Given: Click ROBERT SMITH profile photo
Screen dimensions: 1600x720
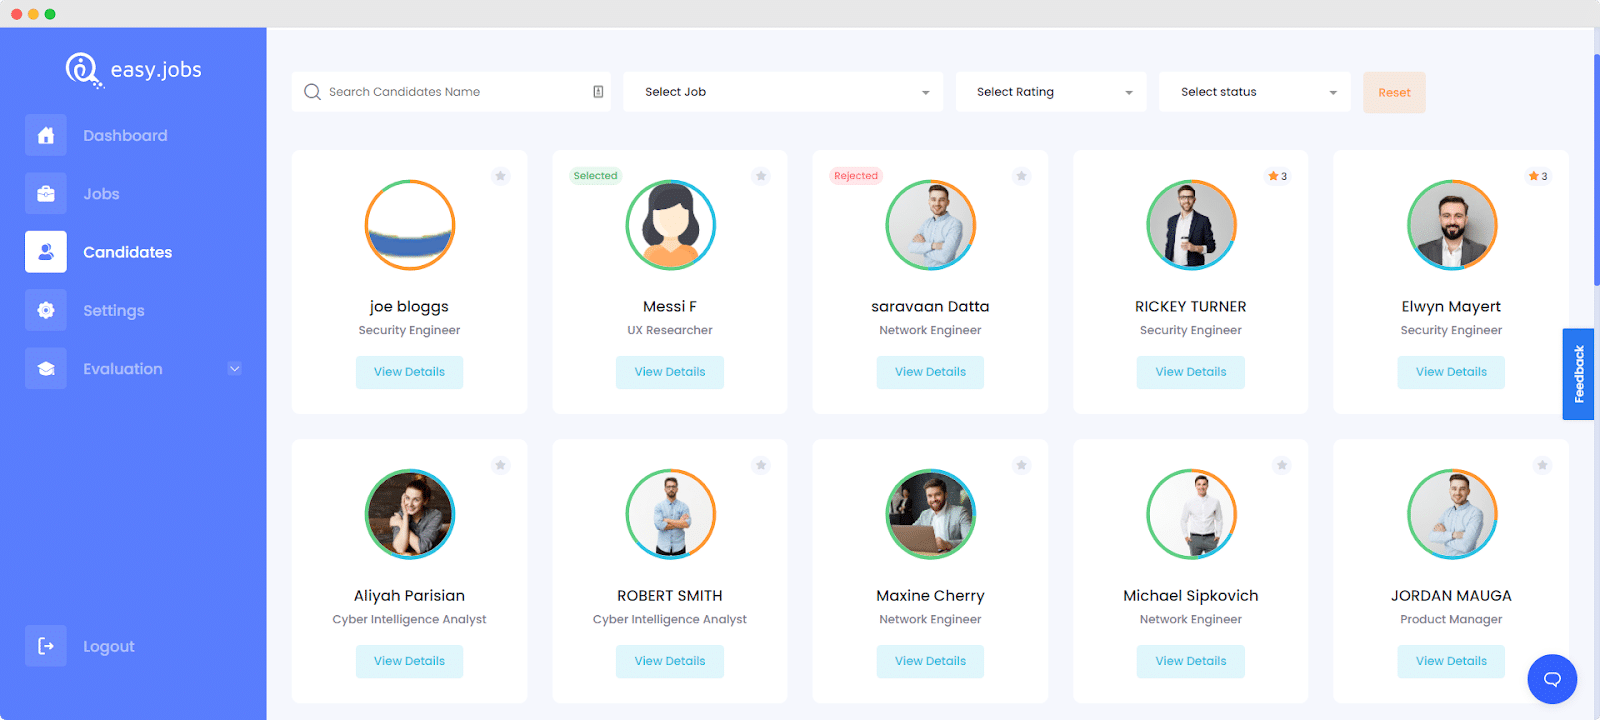Looking at the screenshot, I should click(x=670, y=514).
